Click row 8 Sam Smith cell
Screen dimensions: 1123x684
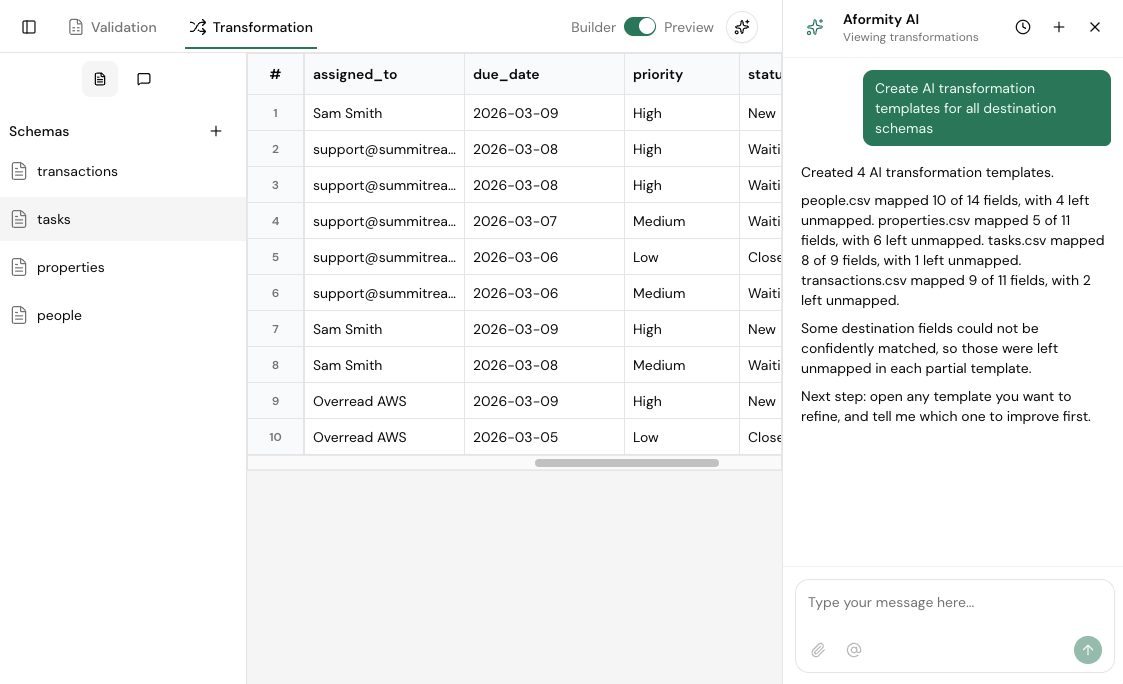[x=384, y=365]
